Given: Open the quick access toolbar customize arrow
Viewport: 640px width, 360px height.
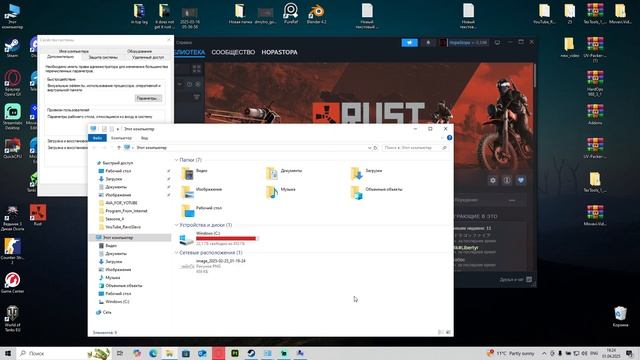Looking at the screenshot, I should [x=118, y=129].
